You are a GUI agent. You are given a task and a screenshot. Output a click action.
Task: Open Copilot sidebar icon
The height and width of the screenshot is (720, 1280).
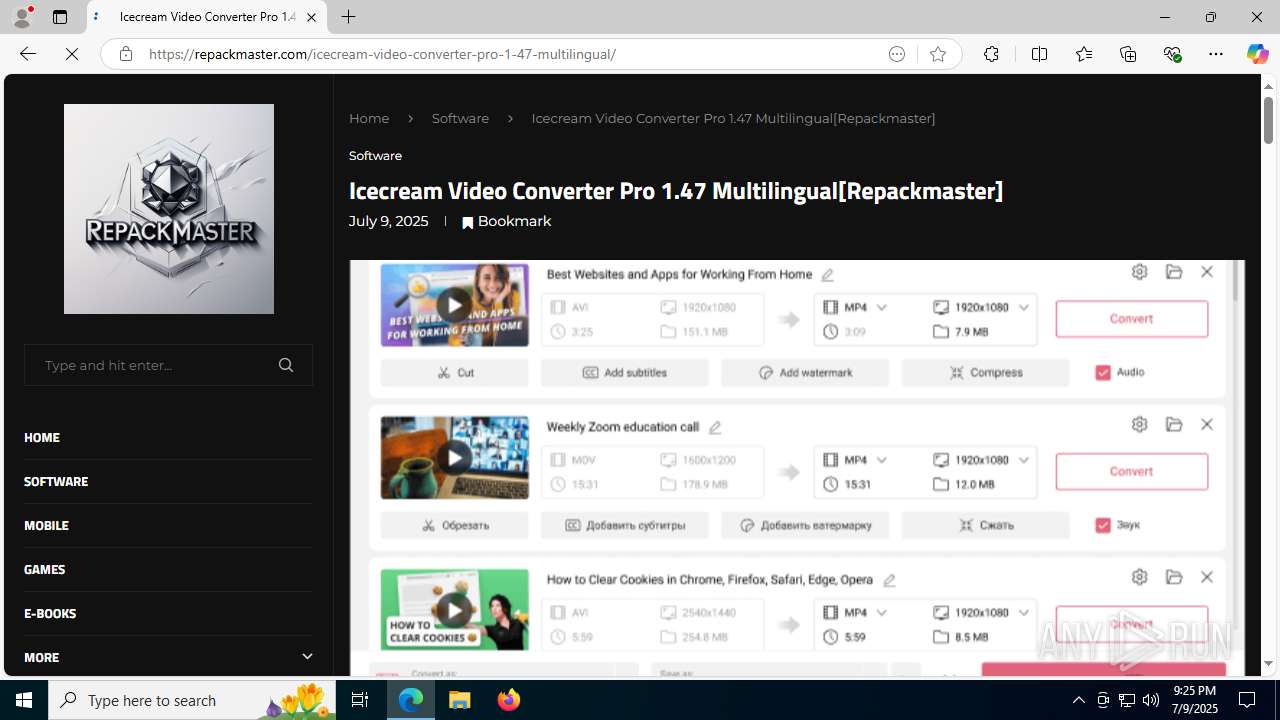pos(1257,54)
